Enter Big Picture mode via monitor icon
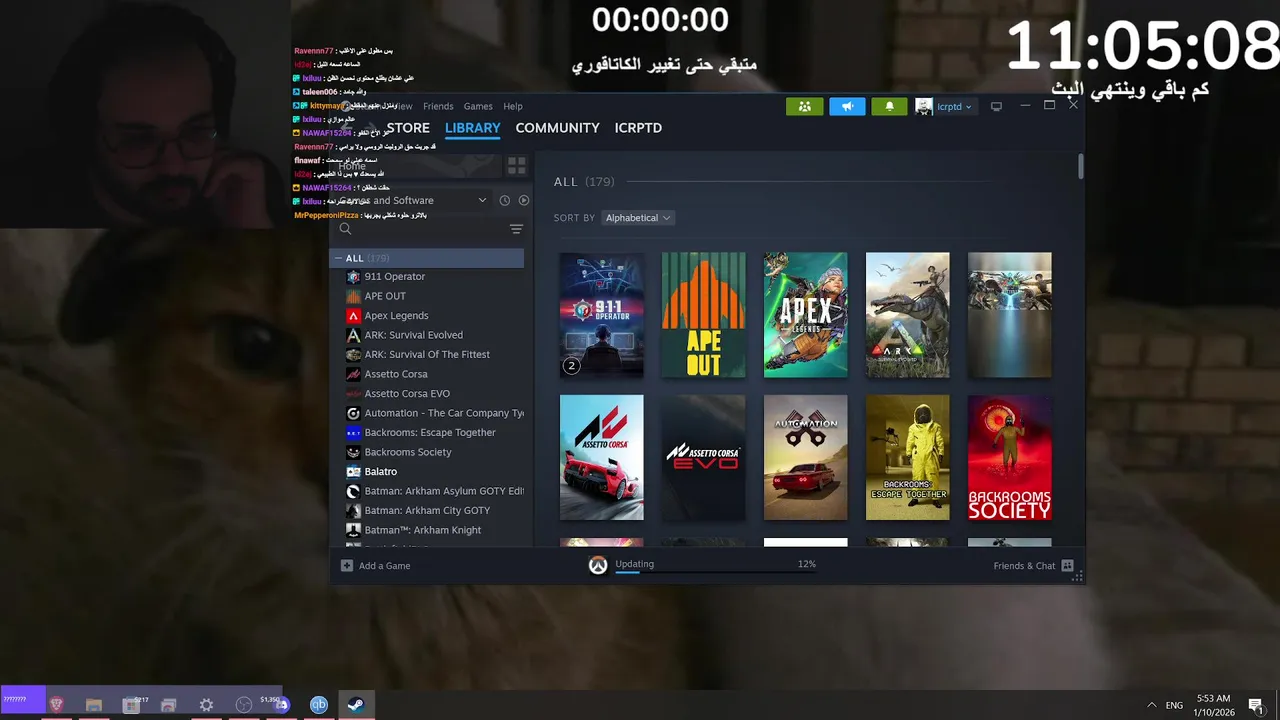 (x=996, y=106)
